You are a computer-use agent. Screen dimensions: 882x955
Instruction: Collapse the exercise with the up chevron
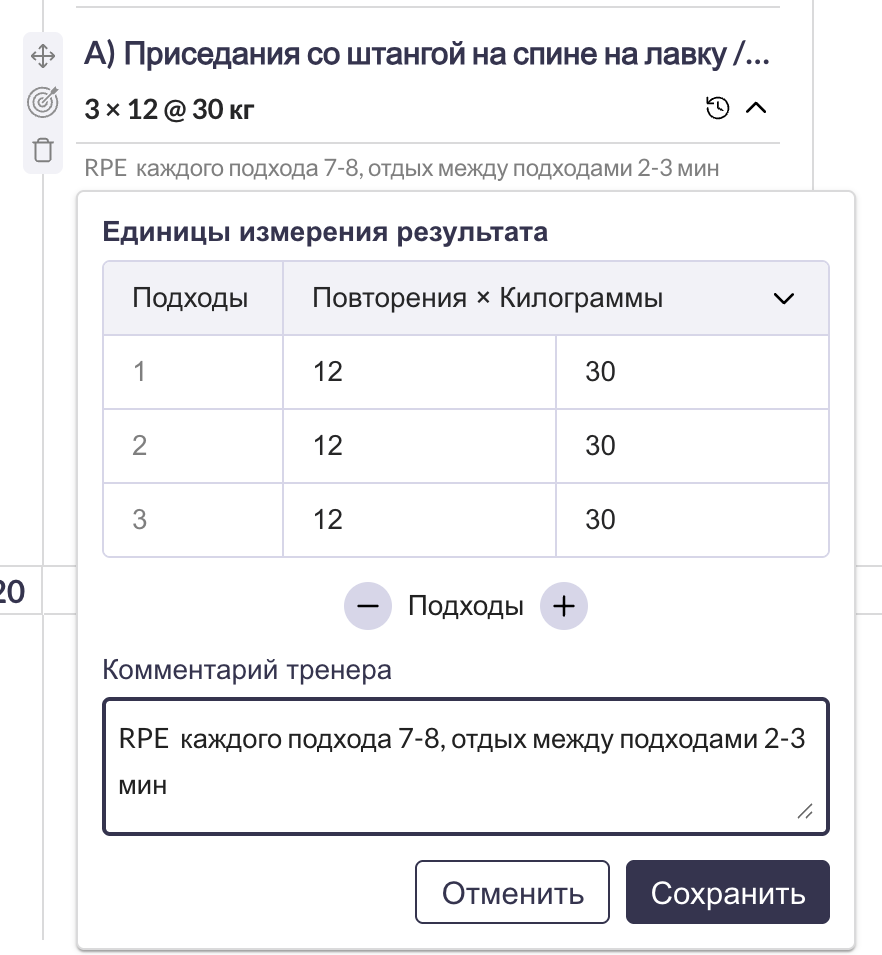757,108
